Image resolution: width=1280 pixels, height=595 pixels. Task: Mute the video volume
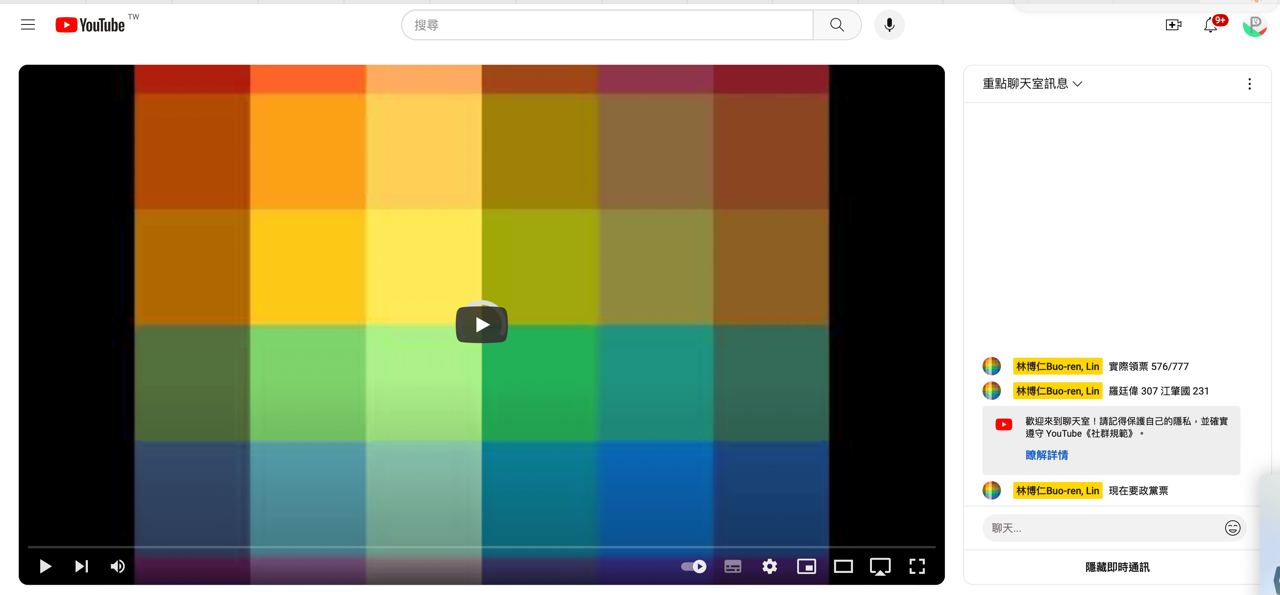[x=118, y=566]
